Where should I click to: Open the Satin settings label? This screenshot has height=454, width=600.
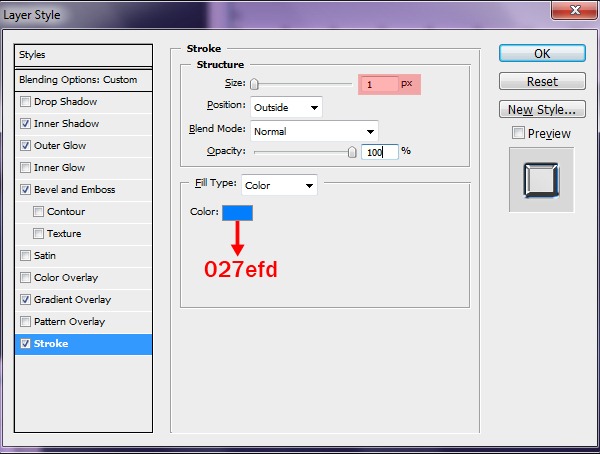pos(45,255)
